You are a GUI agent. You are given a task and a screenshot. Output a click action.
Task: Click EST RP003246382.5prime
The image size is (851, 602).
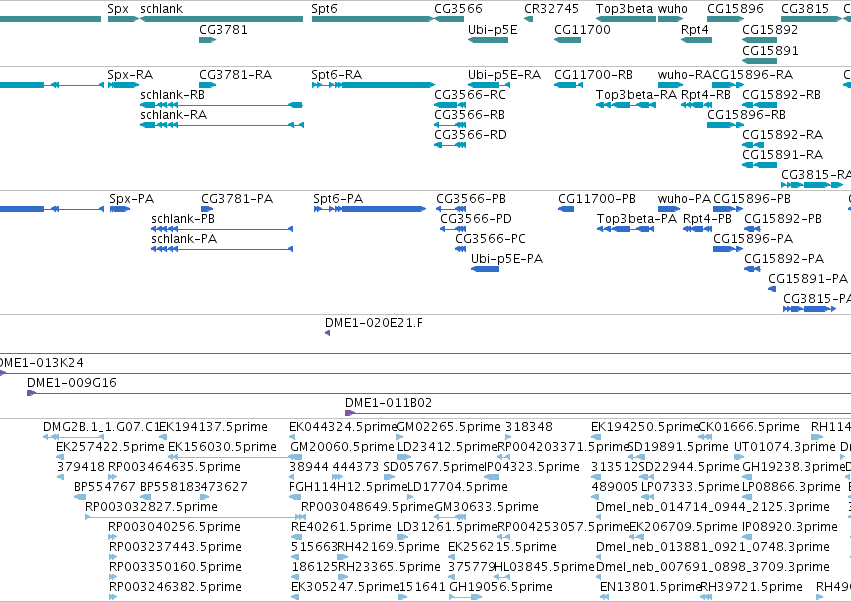[x=175, y=587]
